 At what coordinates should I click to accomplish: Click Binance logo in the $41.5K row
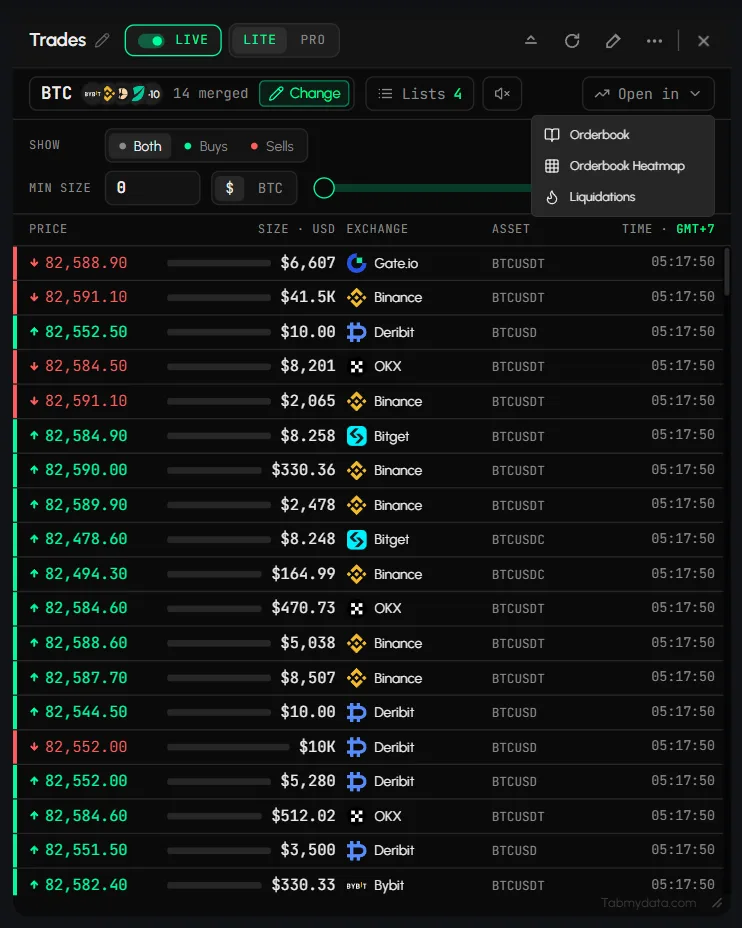[x=356, y=297]
